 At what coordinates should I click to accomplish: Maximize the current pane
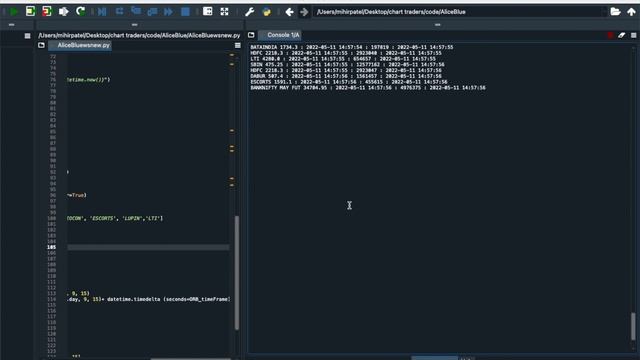pyautogui.click(x=207, y=11)
